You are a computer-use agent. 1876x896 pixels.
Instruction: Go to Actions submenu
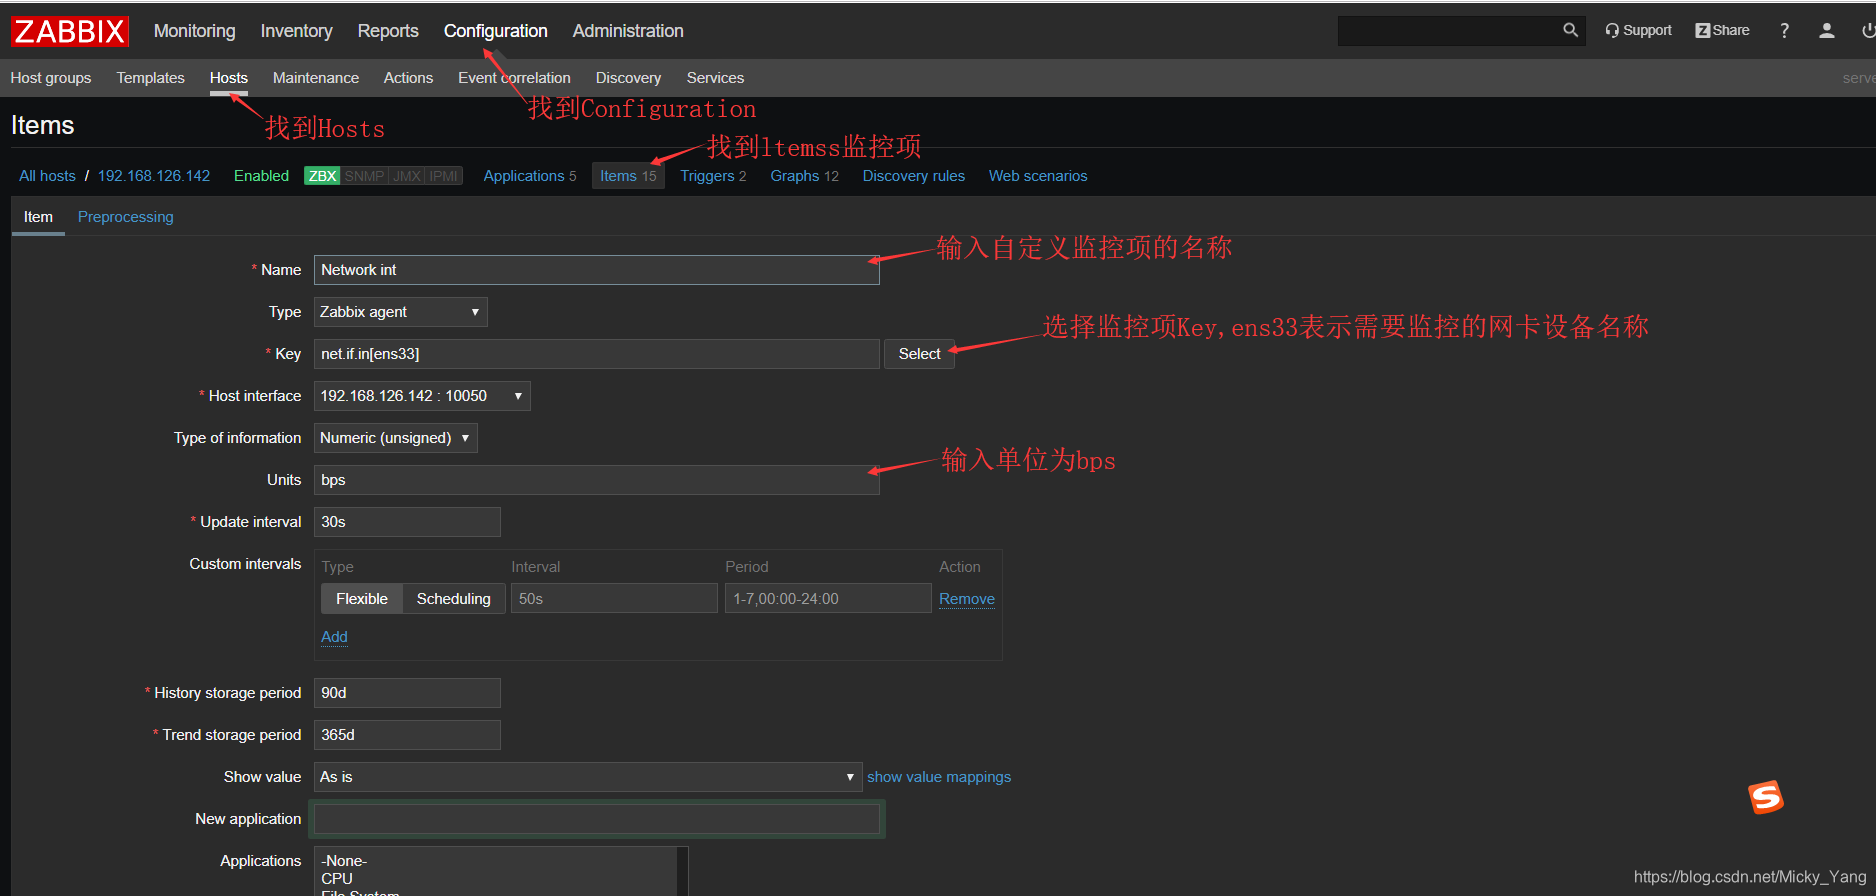click(x=409, y=78)
